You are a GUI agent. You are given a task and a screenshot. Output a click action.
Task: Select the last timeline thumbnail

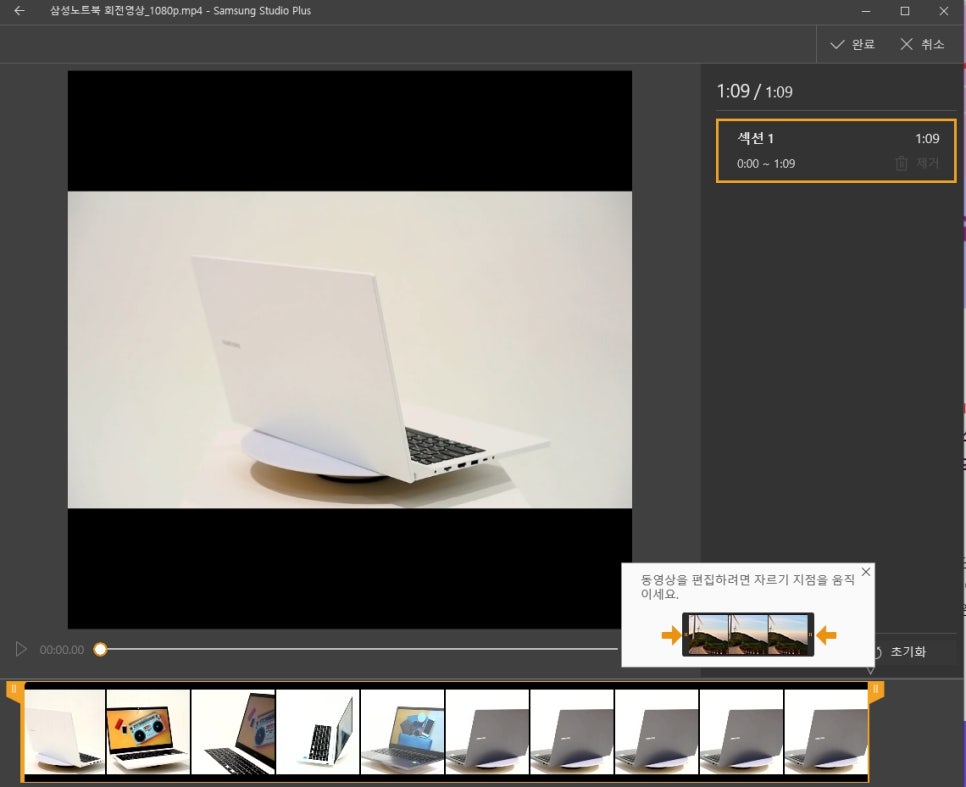point(826,732)
